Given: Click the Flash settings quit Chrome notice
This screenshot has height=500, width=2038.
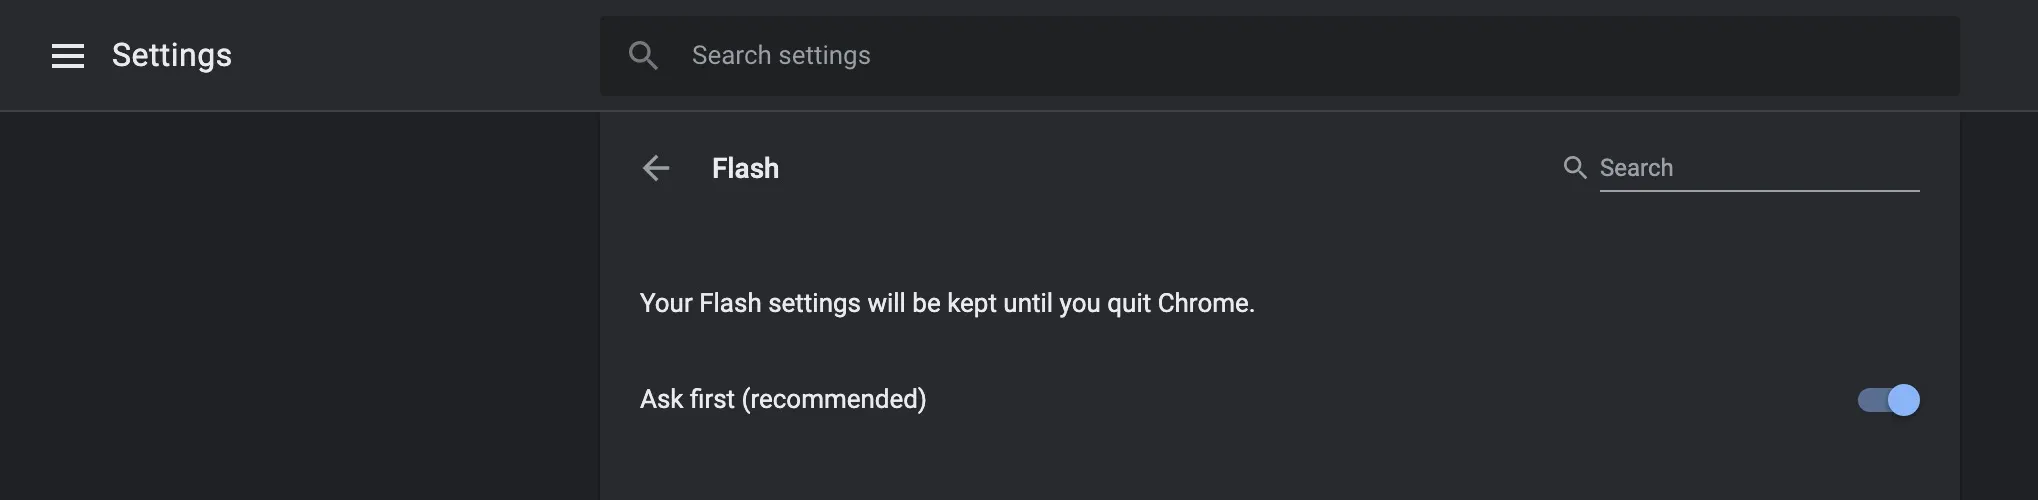Looking at the screenshot, I should pos(947,303).
